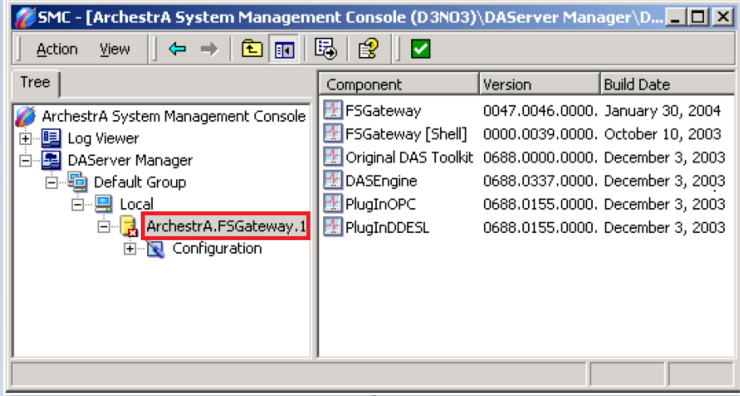
Task: Sort by the Build Date column header
Action: [x=667, y=84]
